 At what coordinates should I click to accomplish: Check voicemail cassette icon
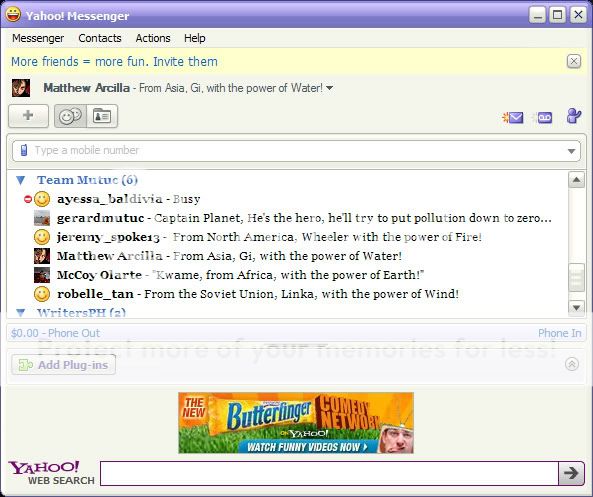pos(543,118)
